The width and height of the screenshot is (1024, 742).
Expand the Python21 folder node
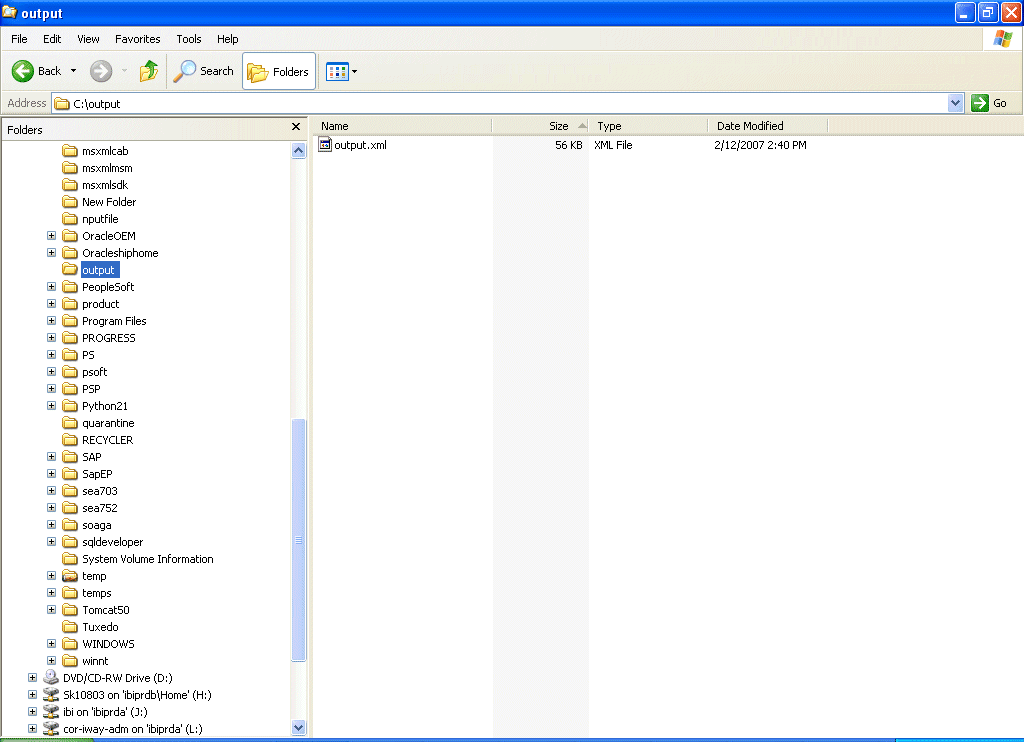coord(52,406)
